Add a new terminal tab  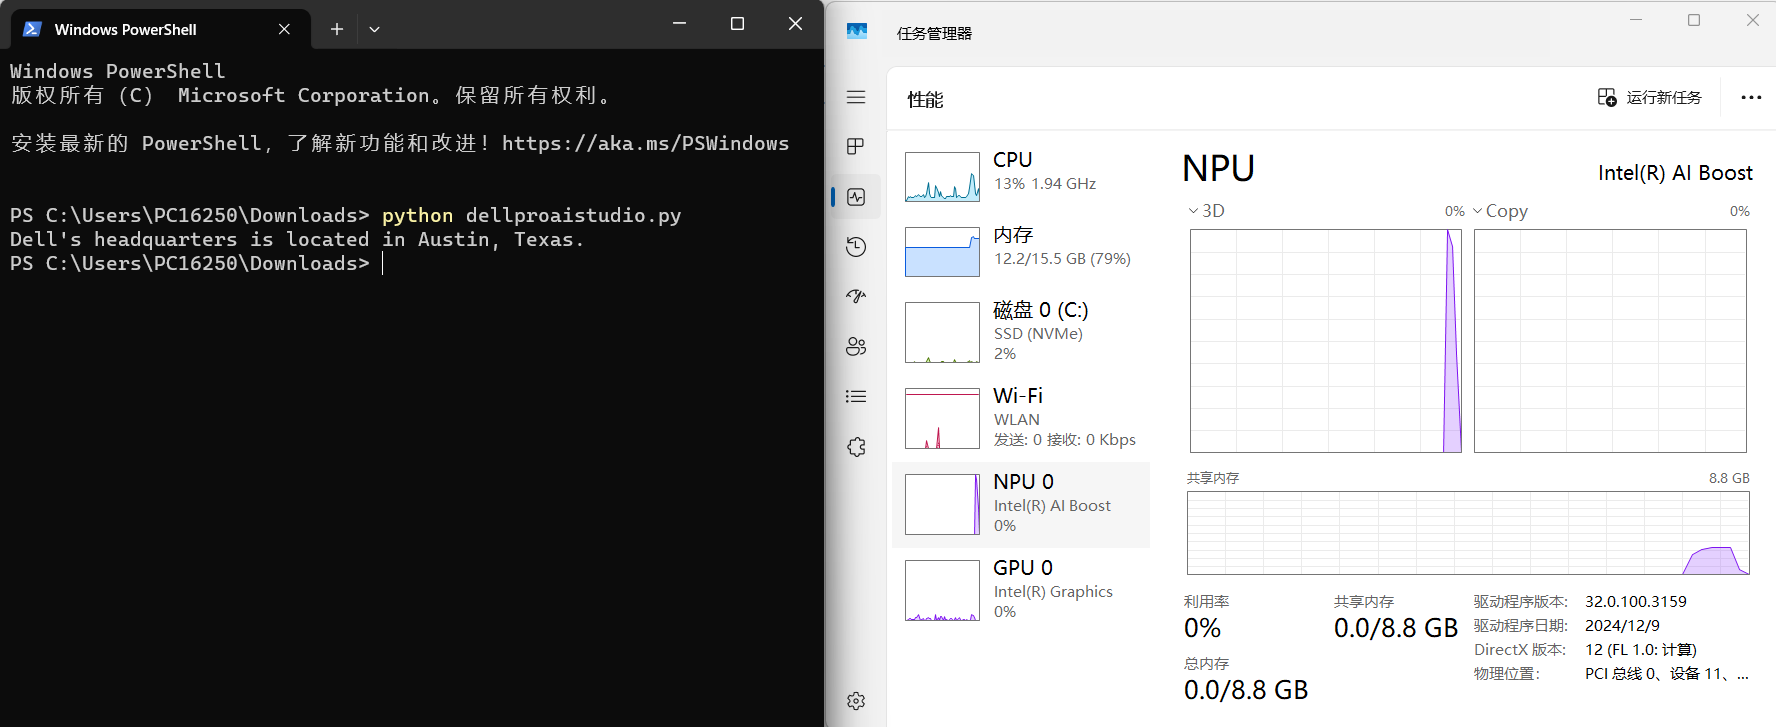pyautogui.click(x=337, y=29)
